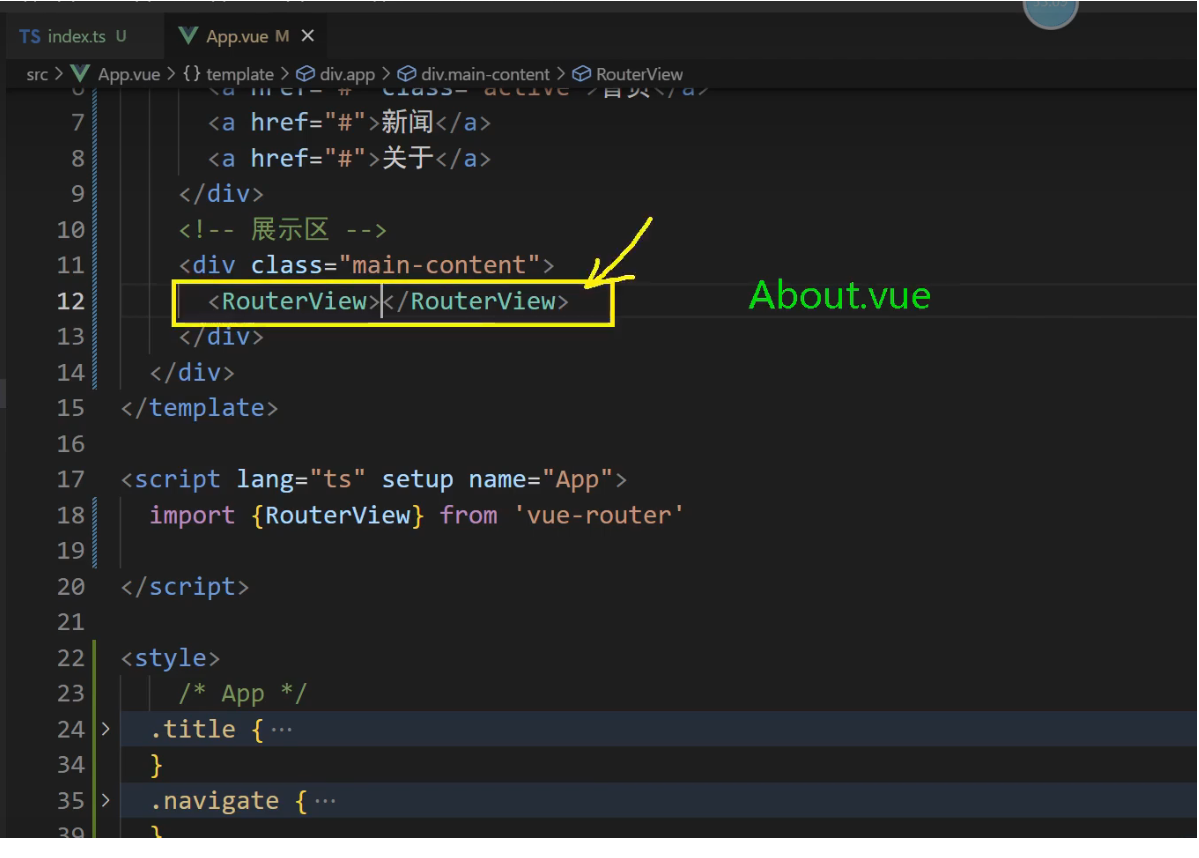This screenshot has height=858, width=1199.
Task: Open src in the breadcrumb
Action: click(x=37, y=74)
